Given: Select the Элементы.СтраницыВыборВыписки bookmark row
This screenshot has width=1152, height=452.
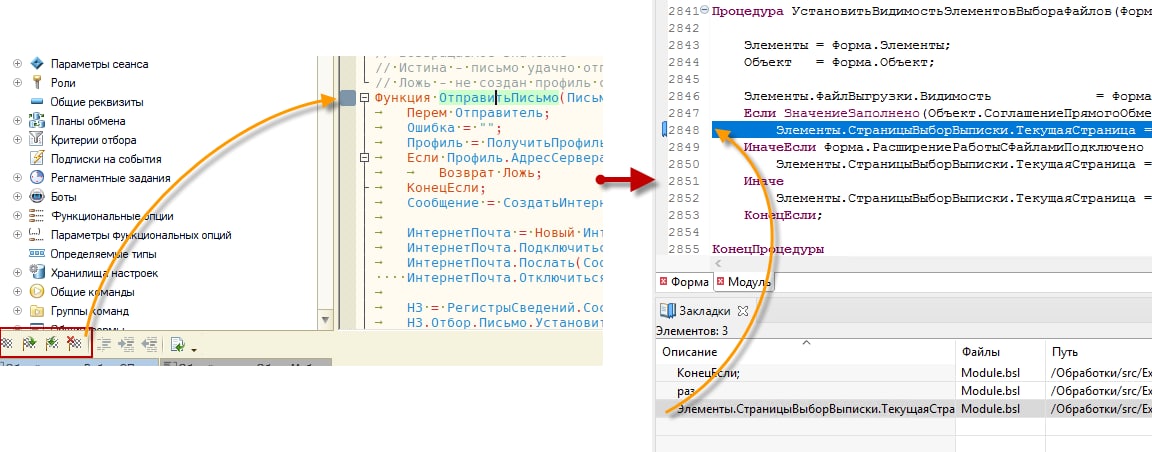Looking at the screenshot, I should point(904,409).
